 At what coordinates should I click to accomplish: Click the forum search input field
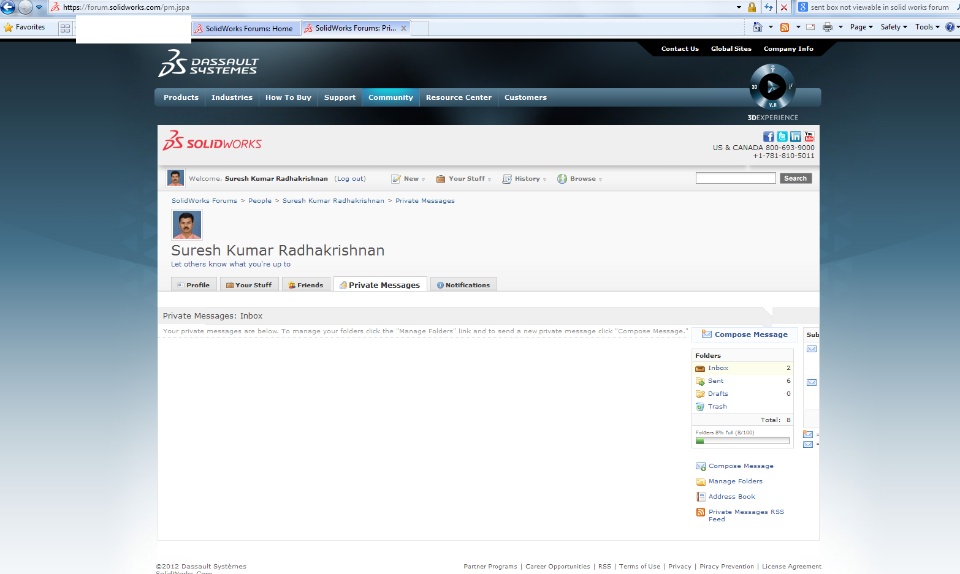[735, 178]
